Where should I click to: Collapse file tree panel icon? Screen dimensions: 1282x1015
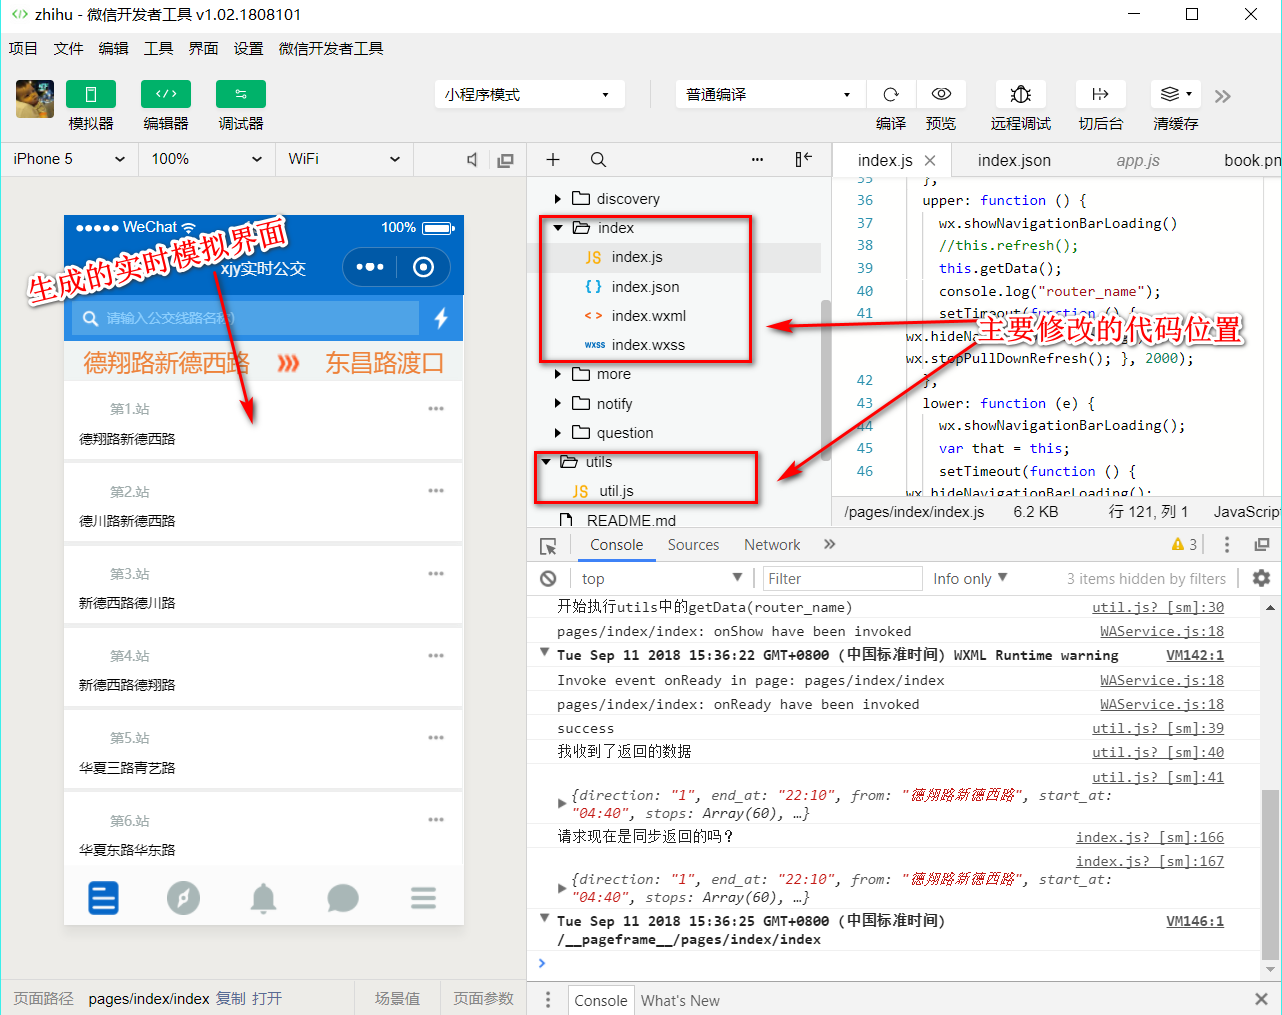click(804, 160)
